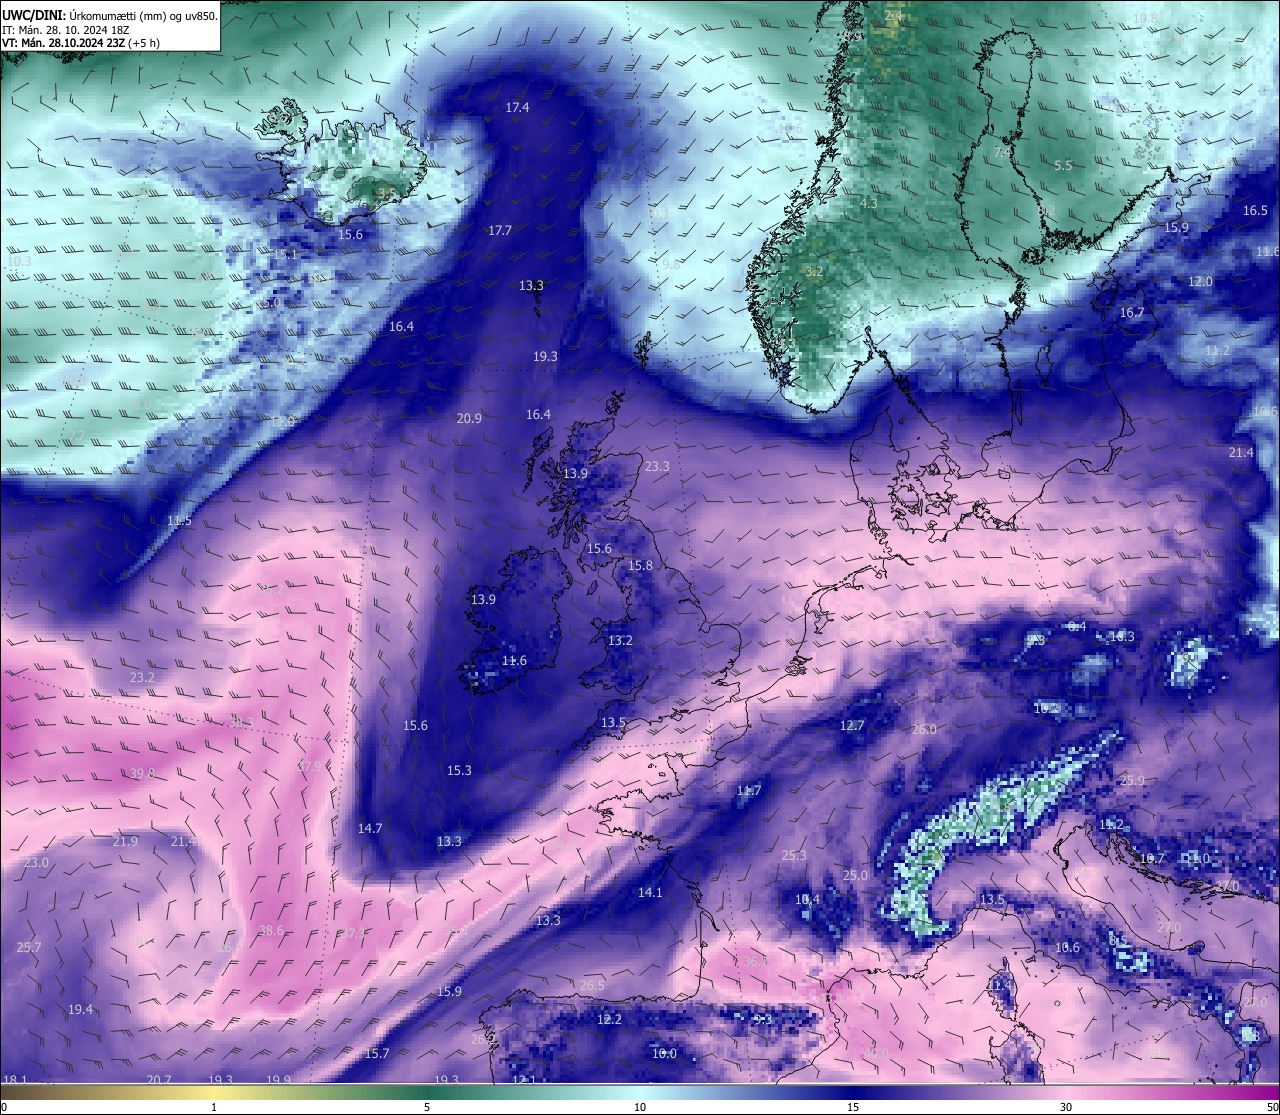Click the 11.7 value over central France
Image resolution: width=1280 pixels, height=1115 pixels.
(748, 790)
